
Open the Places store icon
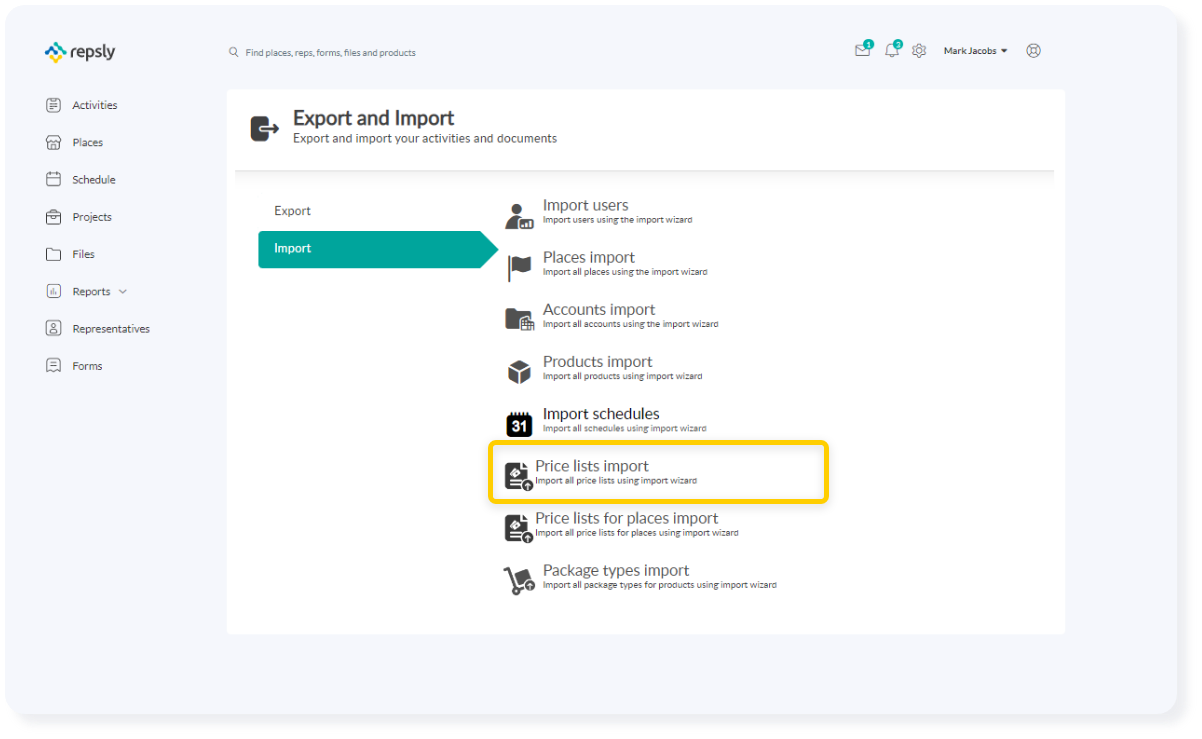(x=54, y=142)
